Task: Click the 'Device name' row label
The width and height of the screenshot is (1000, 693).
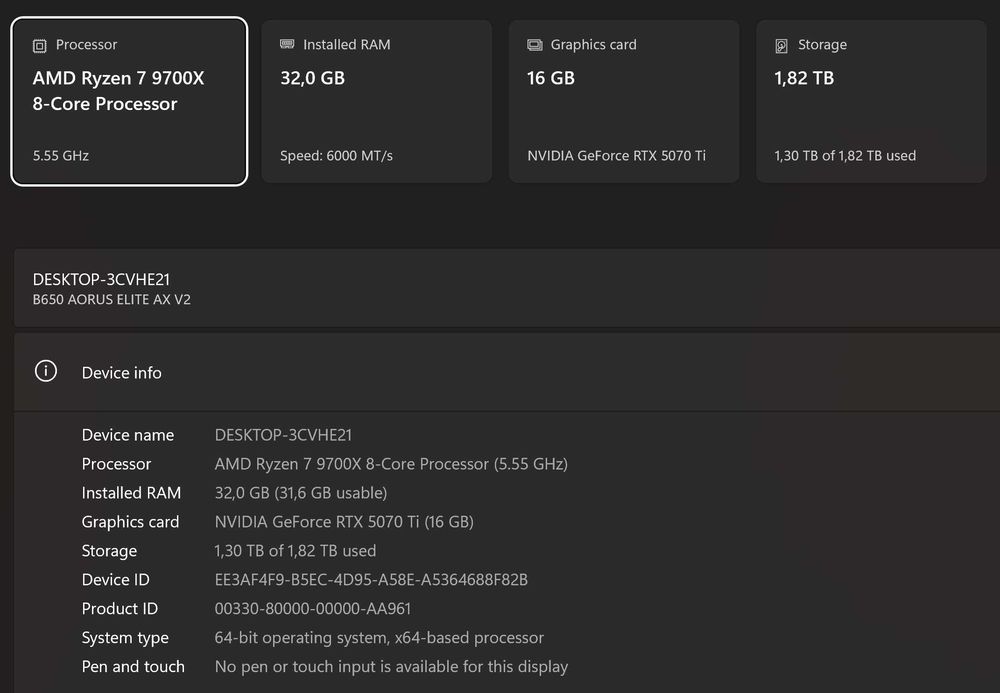Action: pos(128,435)
